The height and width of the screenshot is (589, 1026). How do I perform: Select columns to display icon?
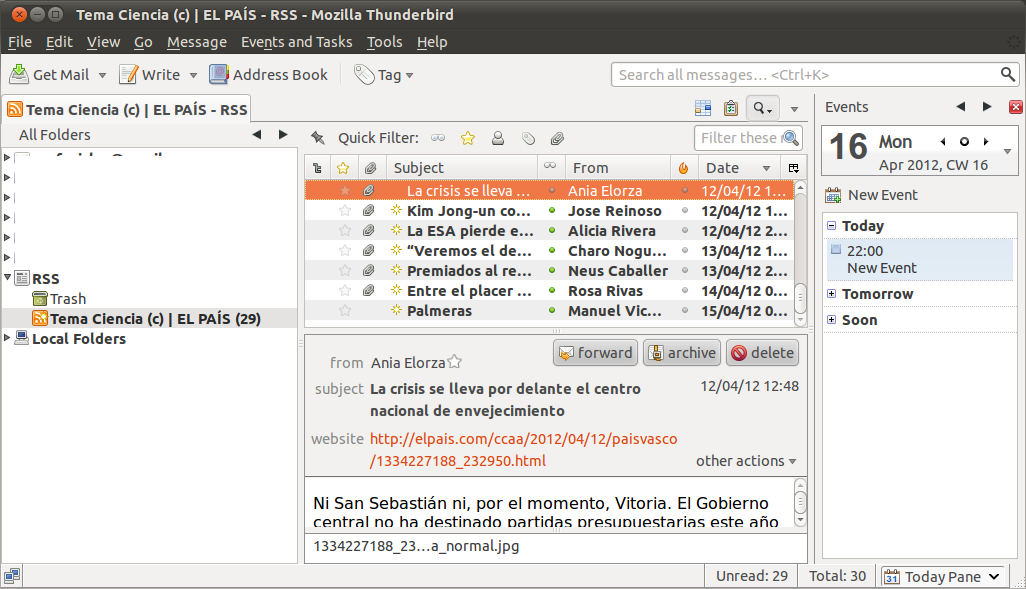click(x=794, y=168)
